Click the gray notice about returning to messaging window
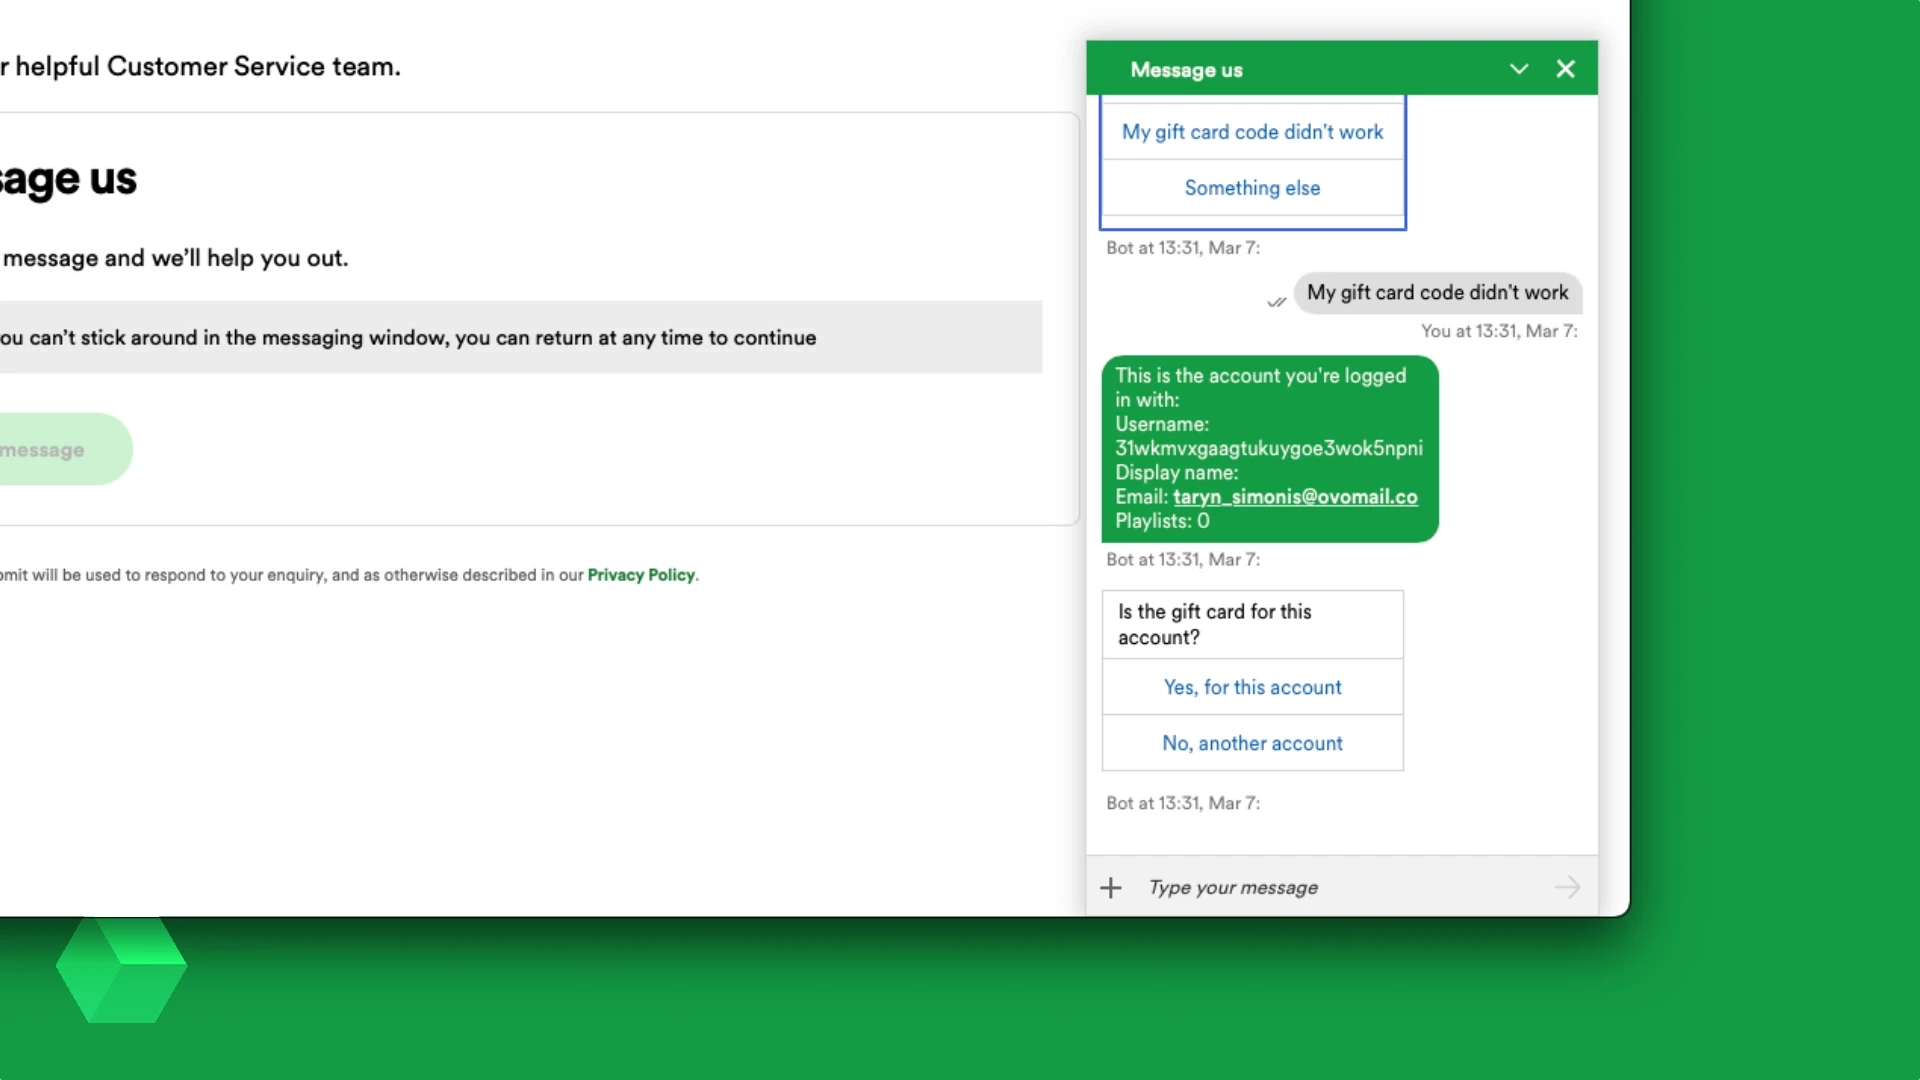This screenshot has height=1080, width=1920. 520,338
